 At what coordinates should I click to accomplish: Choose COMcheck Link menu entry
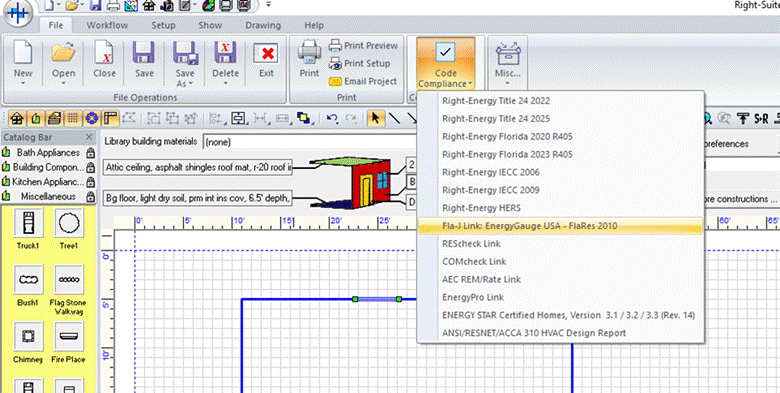tap(560, 262)
